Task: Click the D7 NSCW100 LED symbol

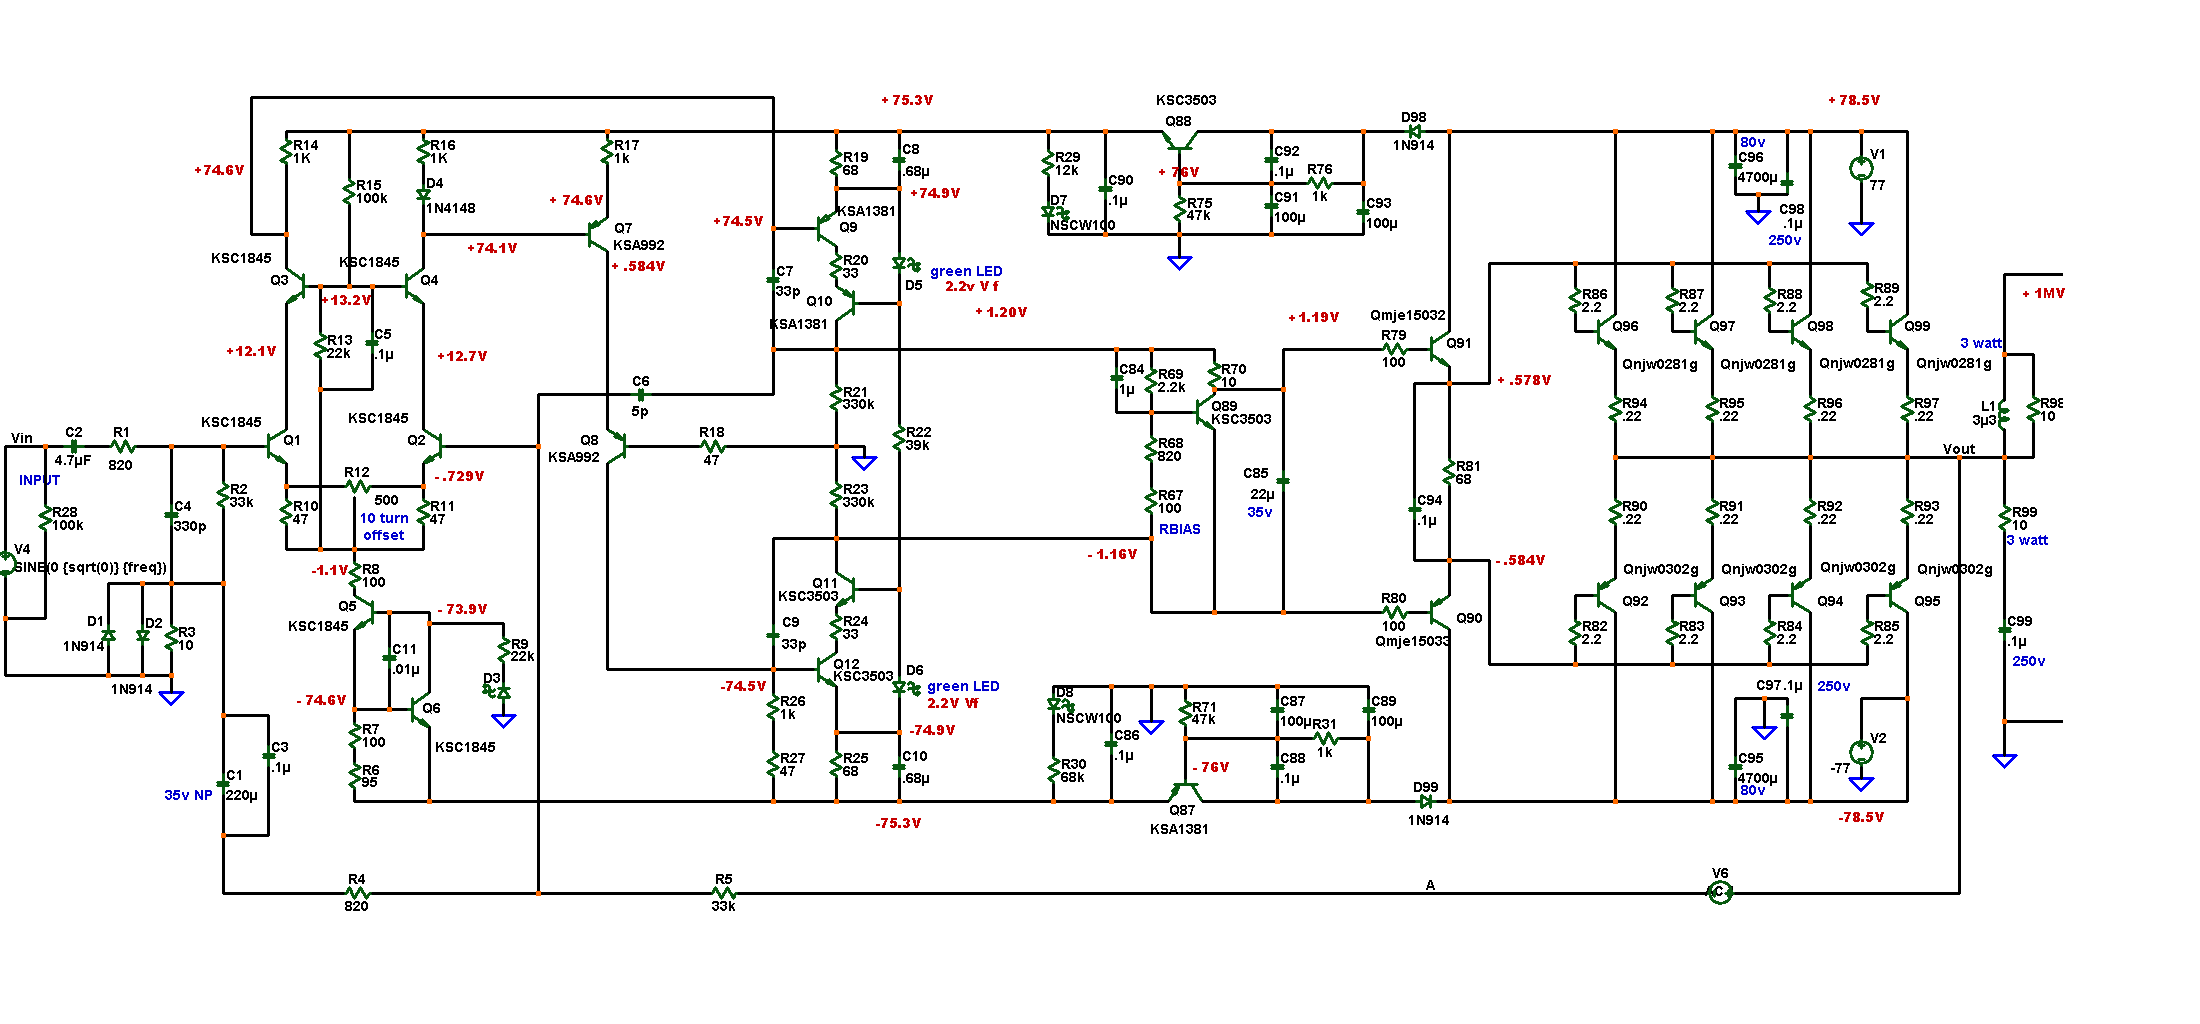Action: 1054,213
